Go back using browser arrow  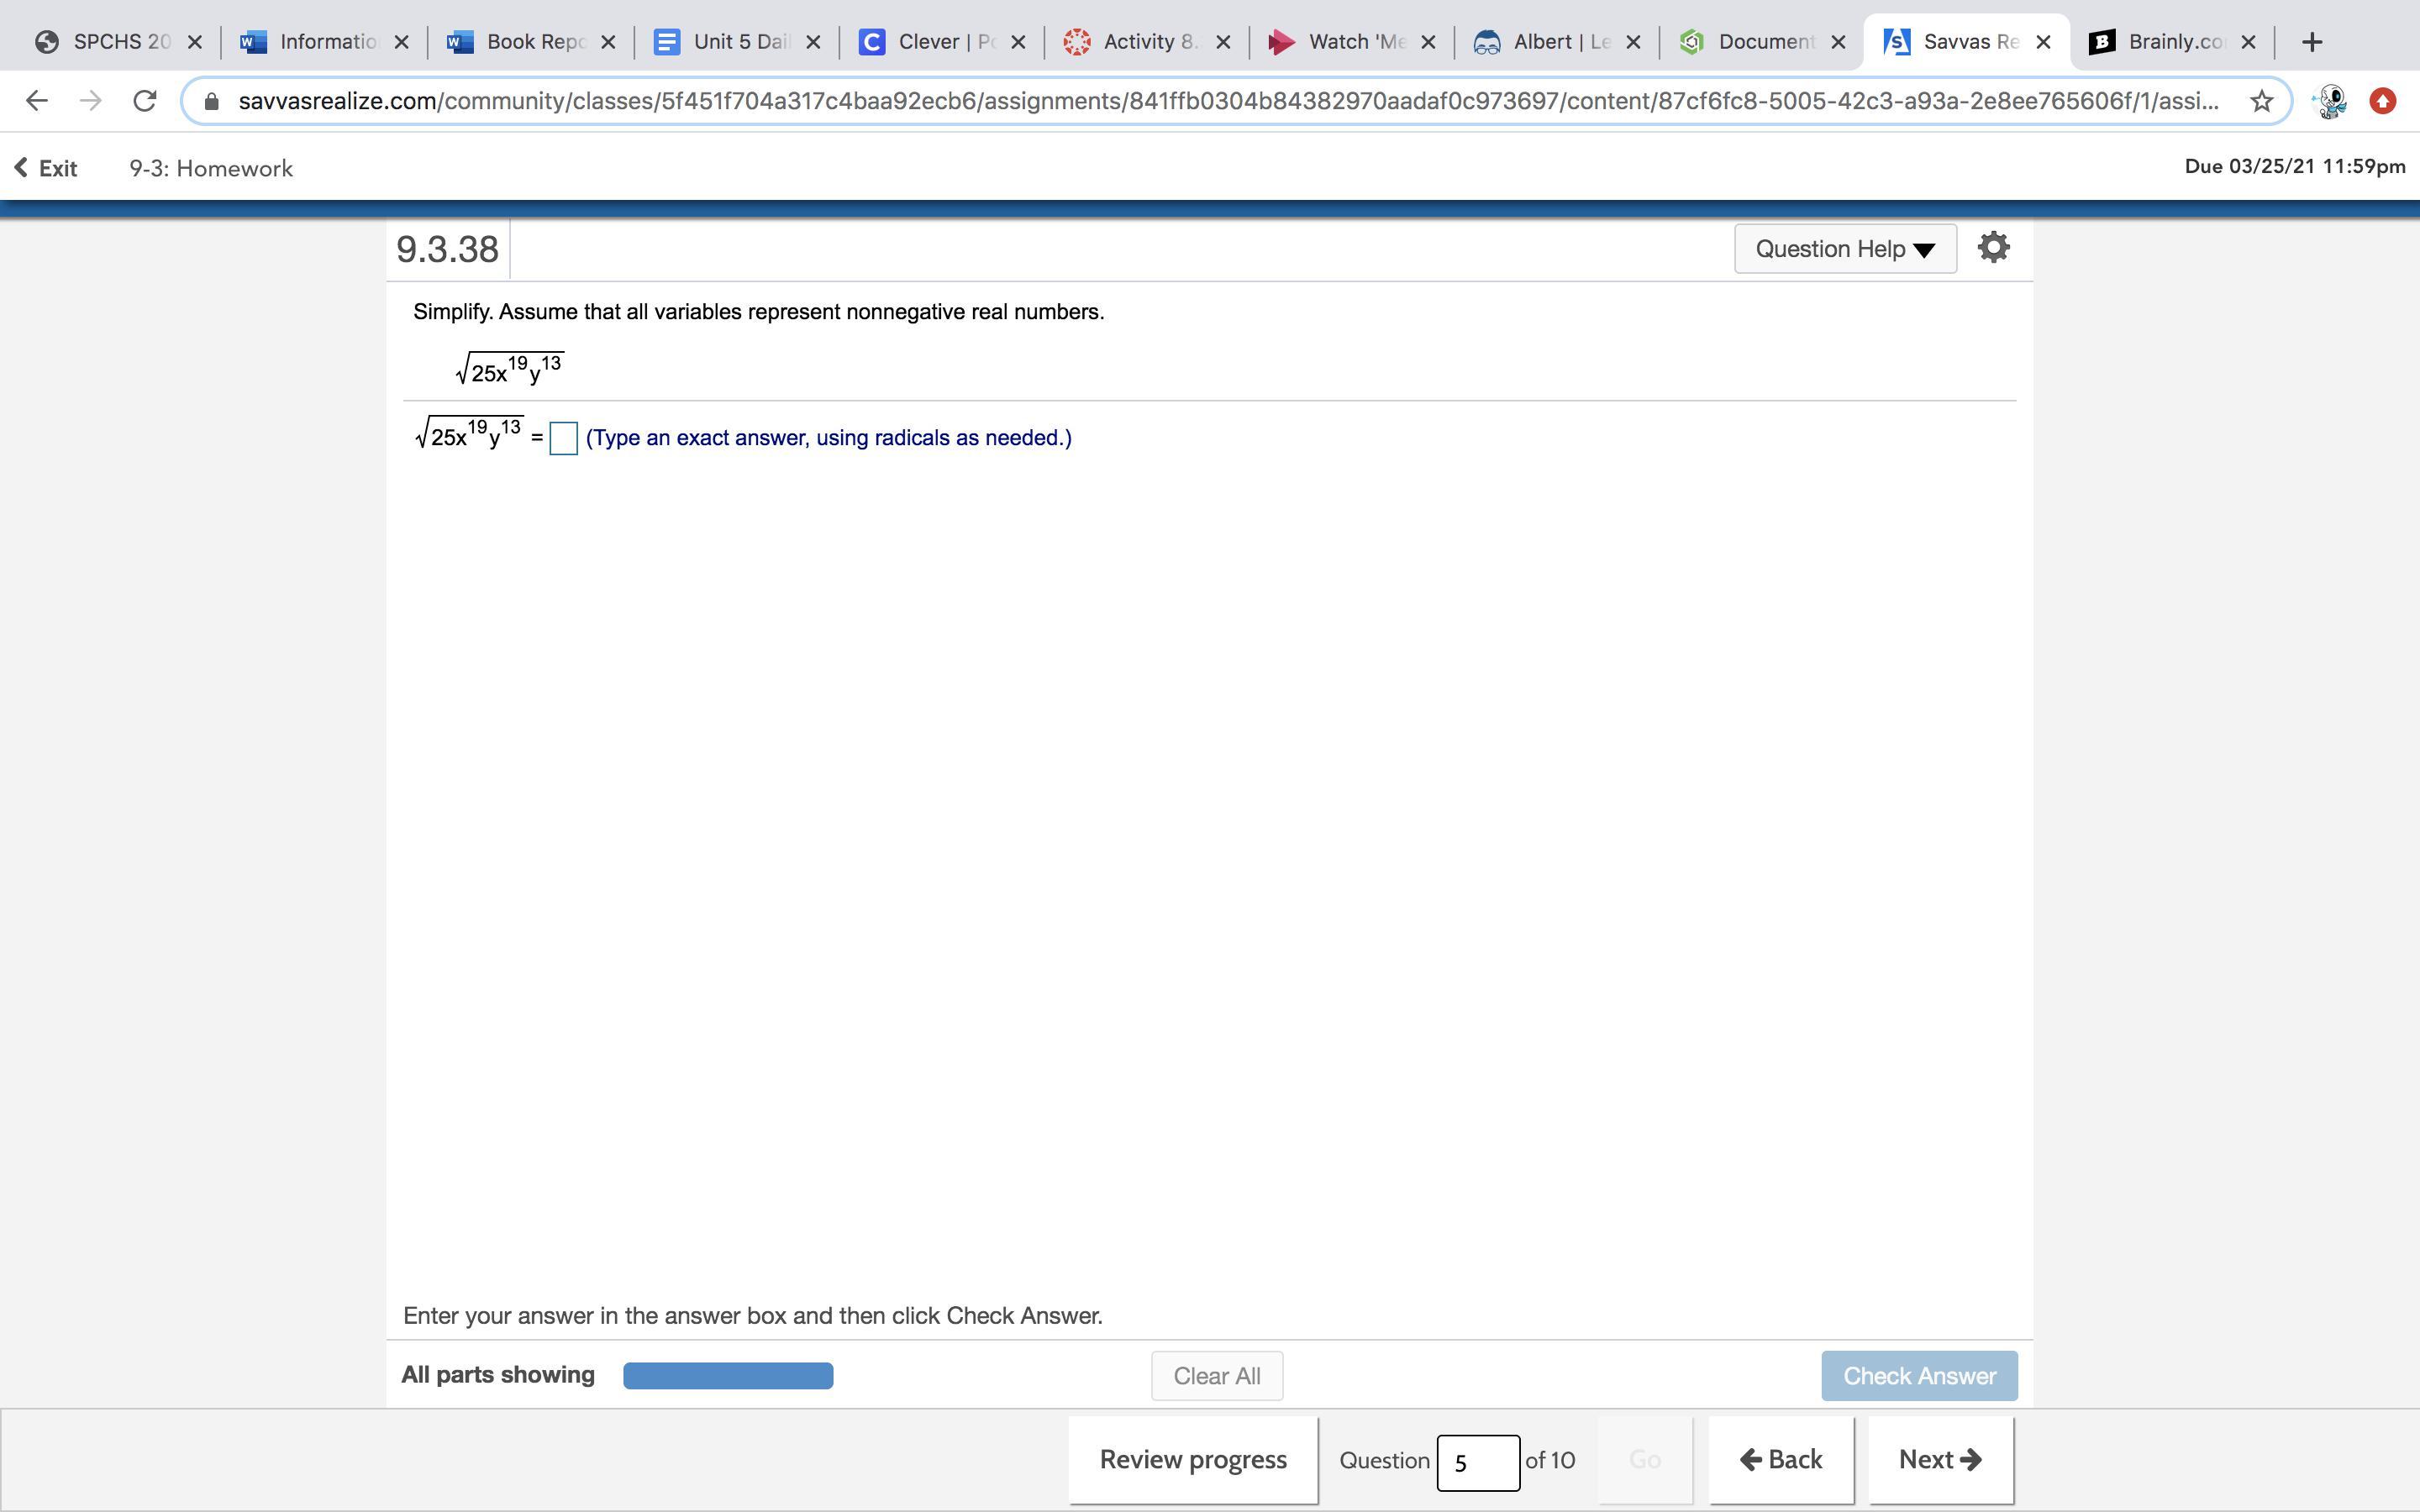[37, 101]
